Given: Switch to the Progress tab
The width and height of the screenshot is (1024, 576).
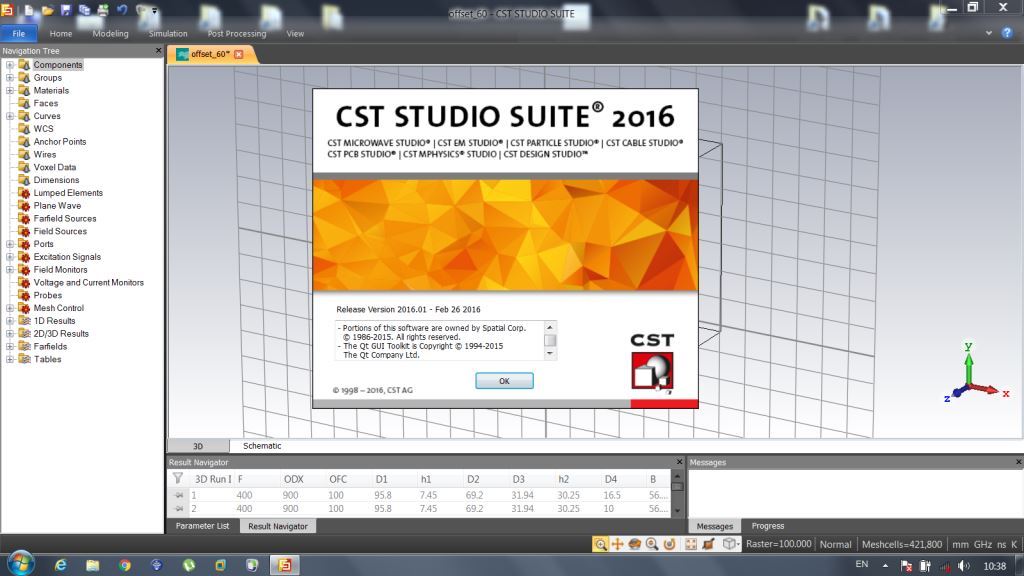Looking at the screenshot, I should 767,526.
